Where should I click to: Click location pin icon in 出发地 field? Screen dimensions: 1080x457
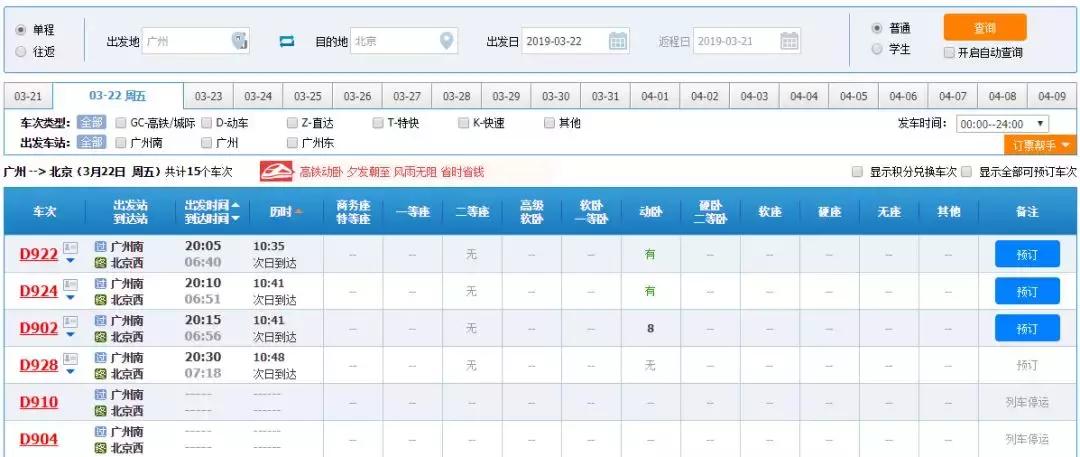pos(239,41)
